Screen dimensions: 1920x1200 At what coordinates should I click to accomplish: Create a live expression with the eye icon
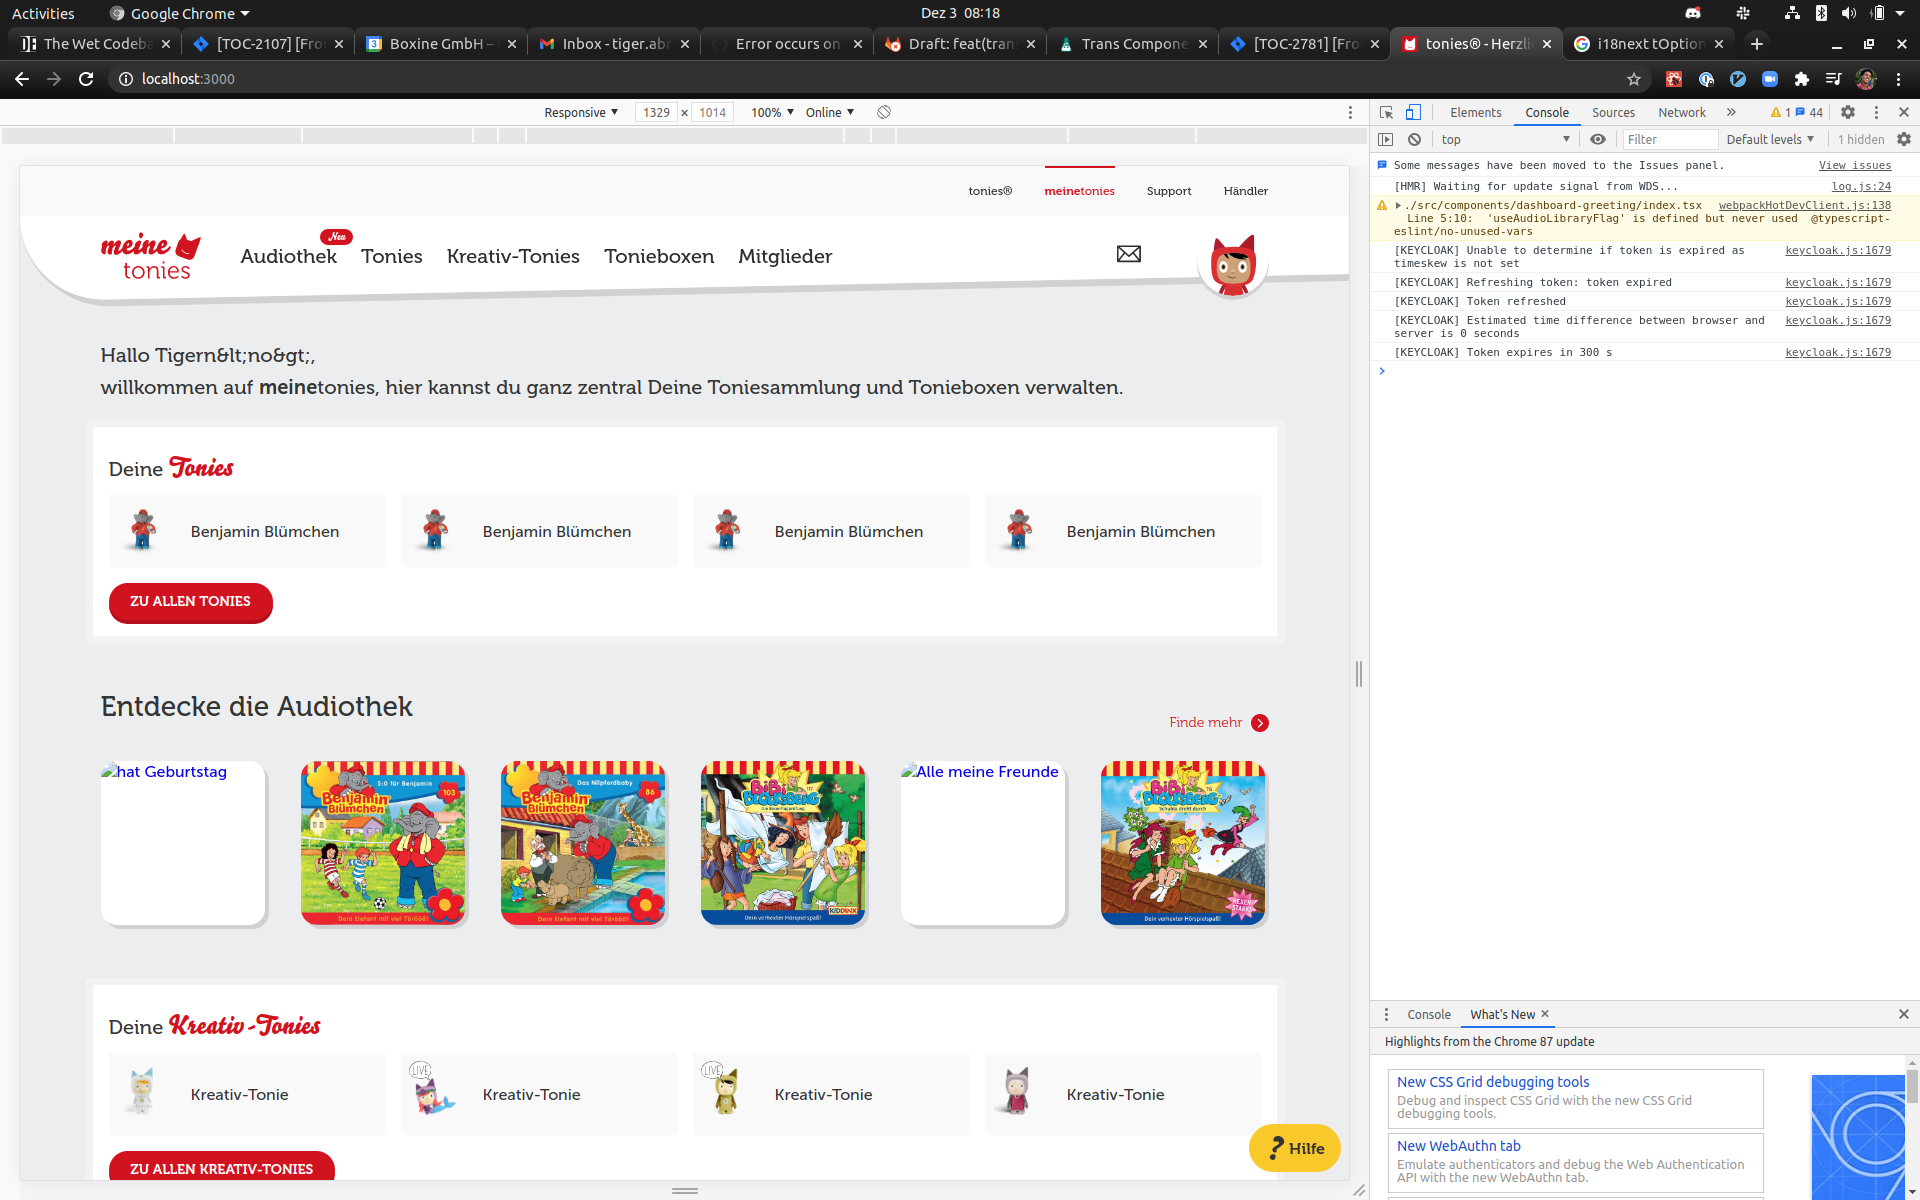point(1598,139)
